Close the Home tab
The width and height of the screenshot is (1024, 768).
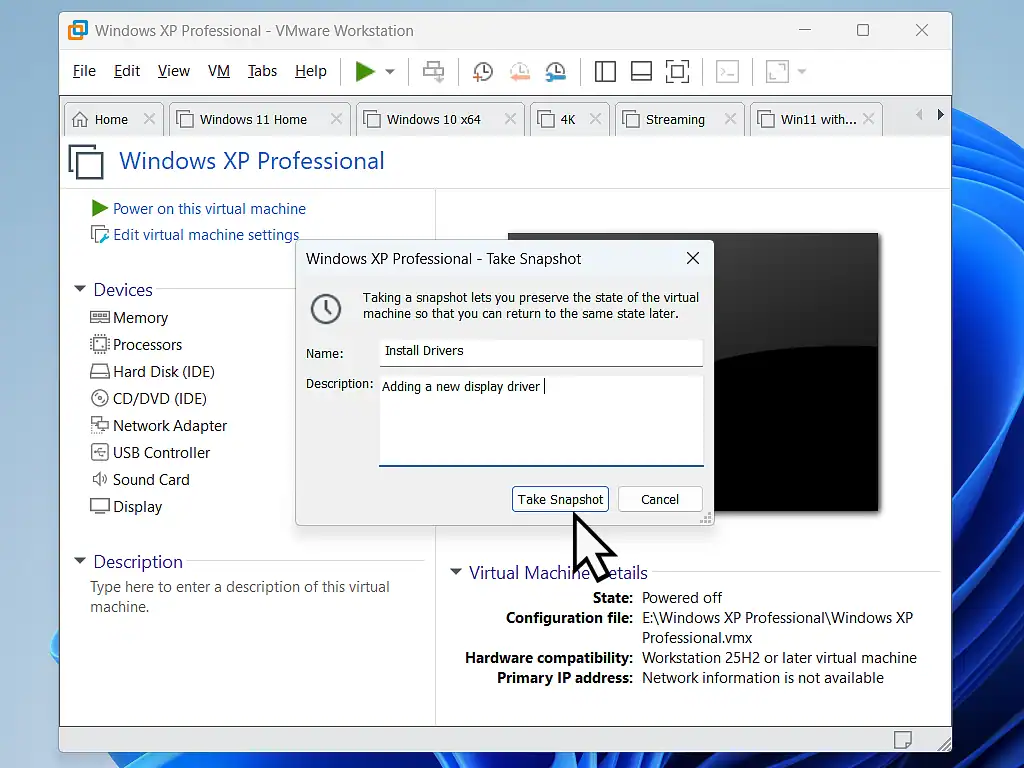(x=150, y=119)
